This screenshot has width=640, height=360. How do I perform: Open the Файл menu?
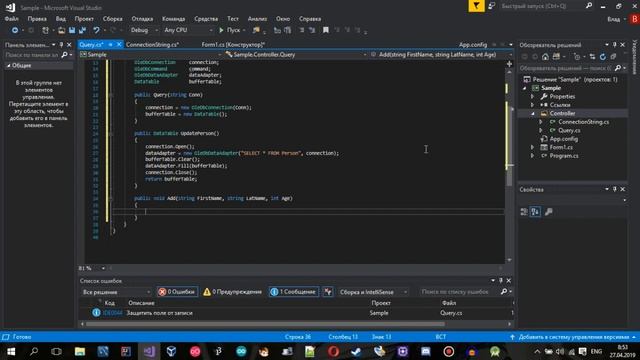click(11, 19)
